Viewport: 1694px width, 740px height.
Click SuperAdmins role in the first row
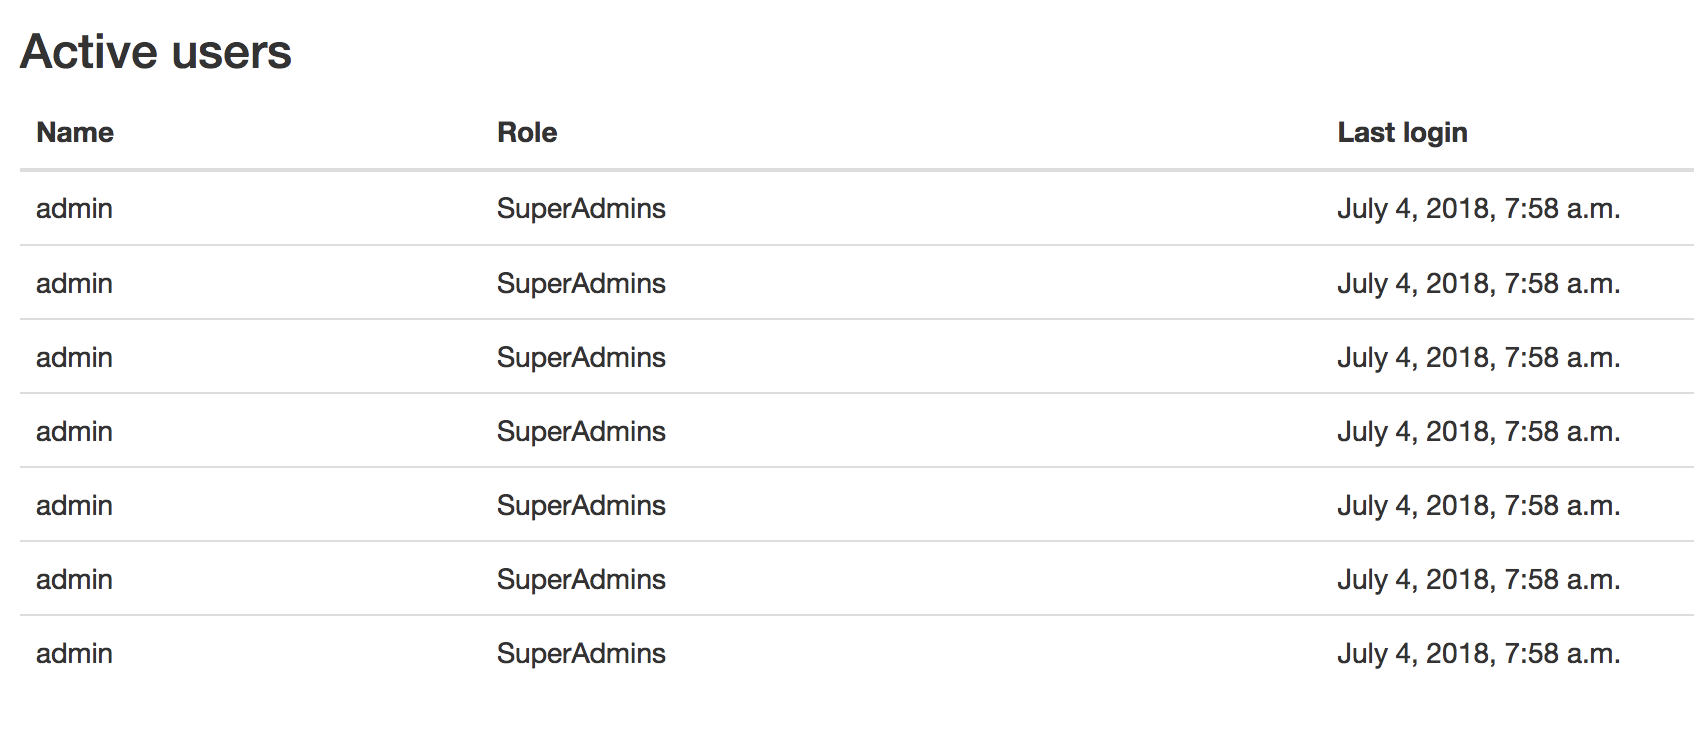(x=581, y=208)
